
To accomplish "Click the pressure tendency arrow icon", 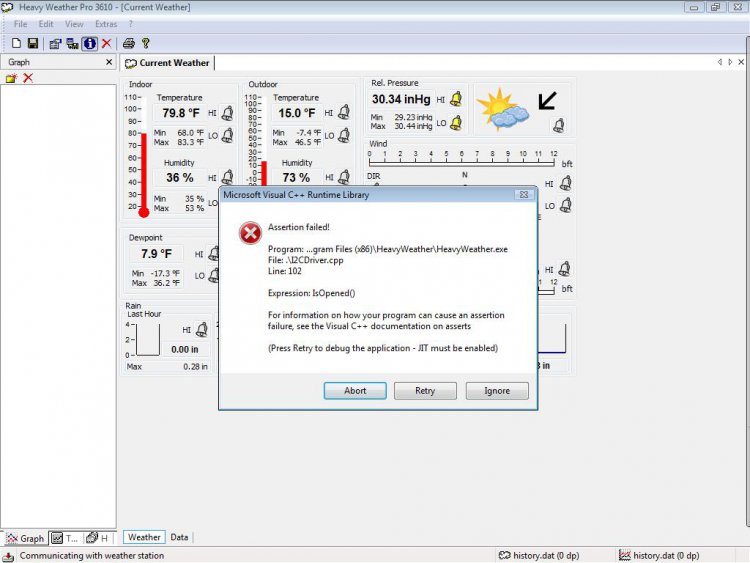I will click(x=548, y=100).
